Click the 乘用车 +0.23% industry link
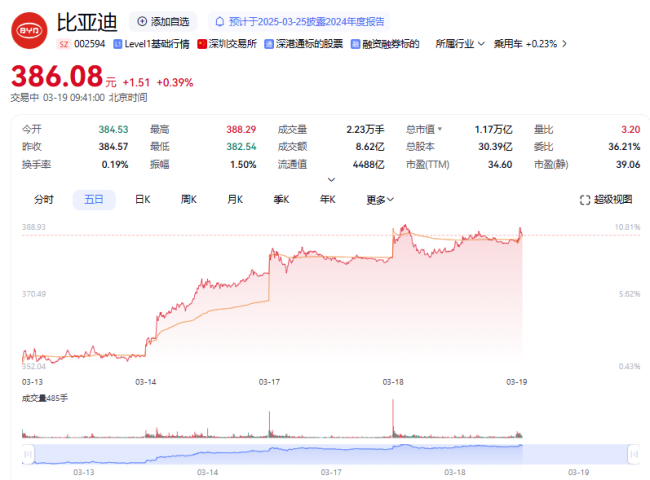 (x=525, y=44)
